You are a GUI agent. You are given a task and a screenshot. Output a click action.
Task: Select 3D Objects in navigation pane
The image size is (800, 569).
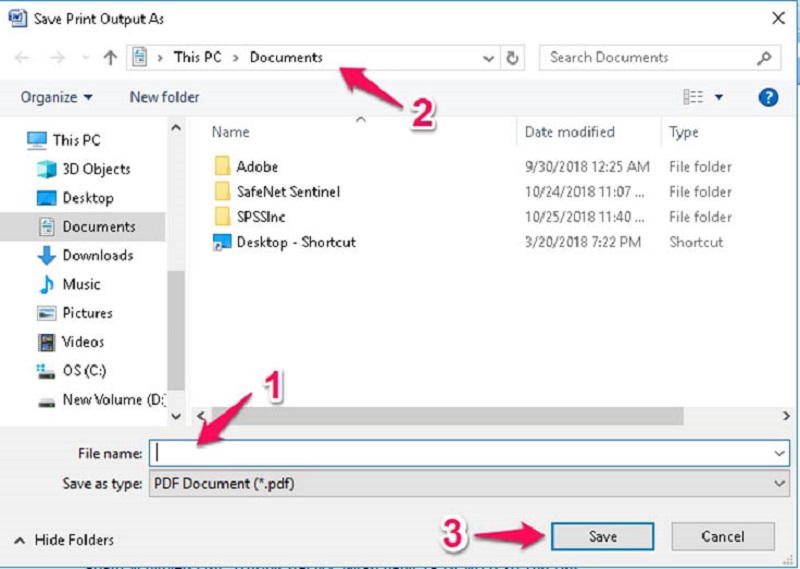tap(84, 169)
